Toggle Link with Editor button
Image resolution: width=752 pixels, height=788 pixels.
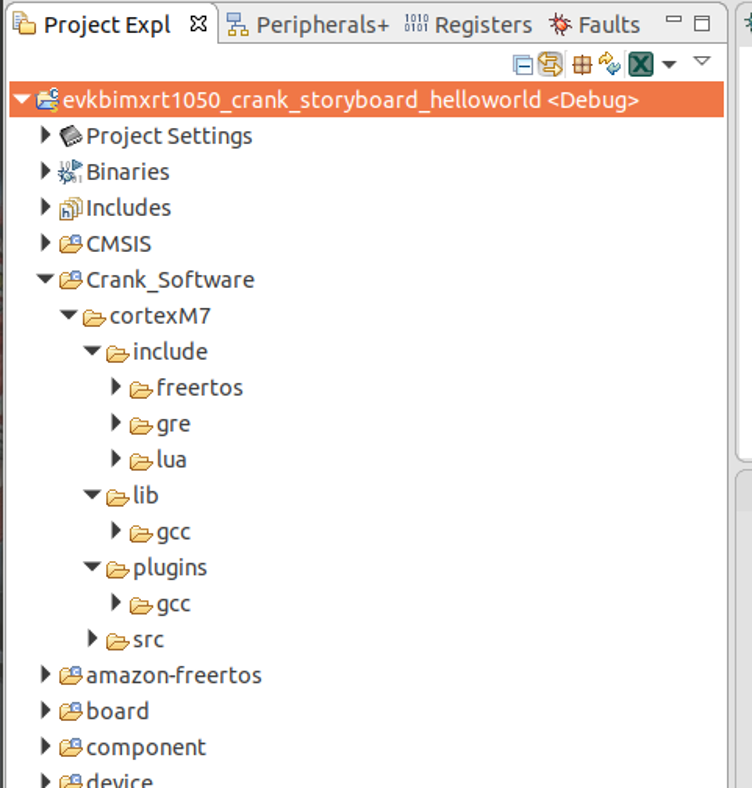pos(550,64)
